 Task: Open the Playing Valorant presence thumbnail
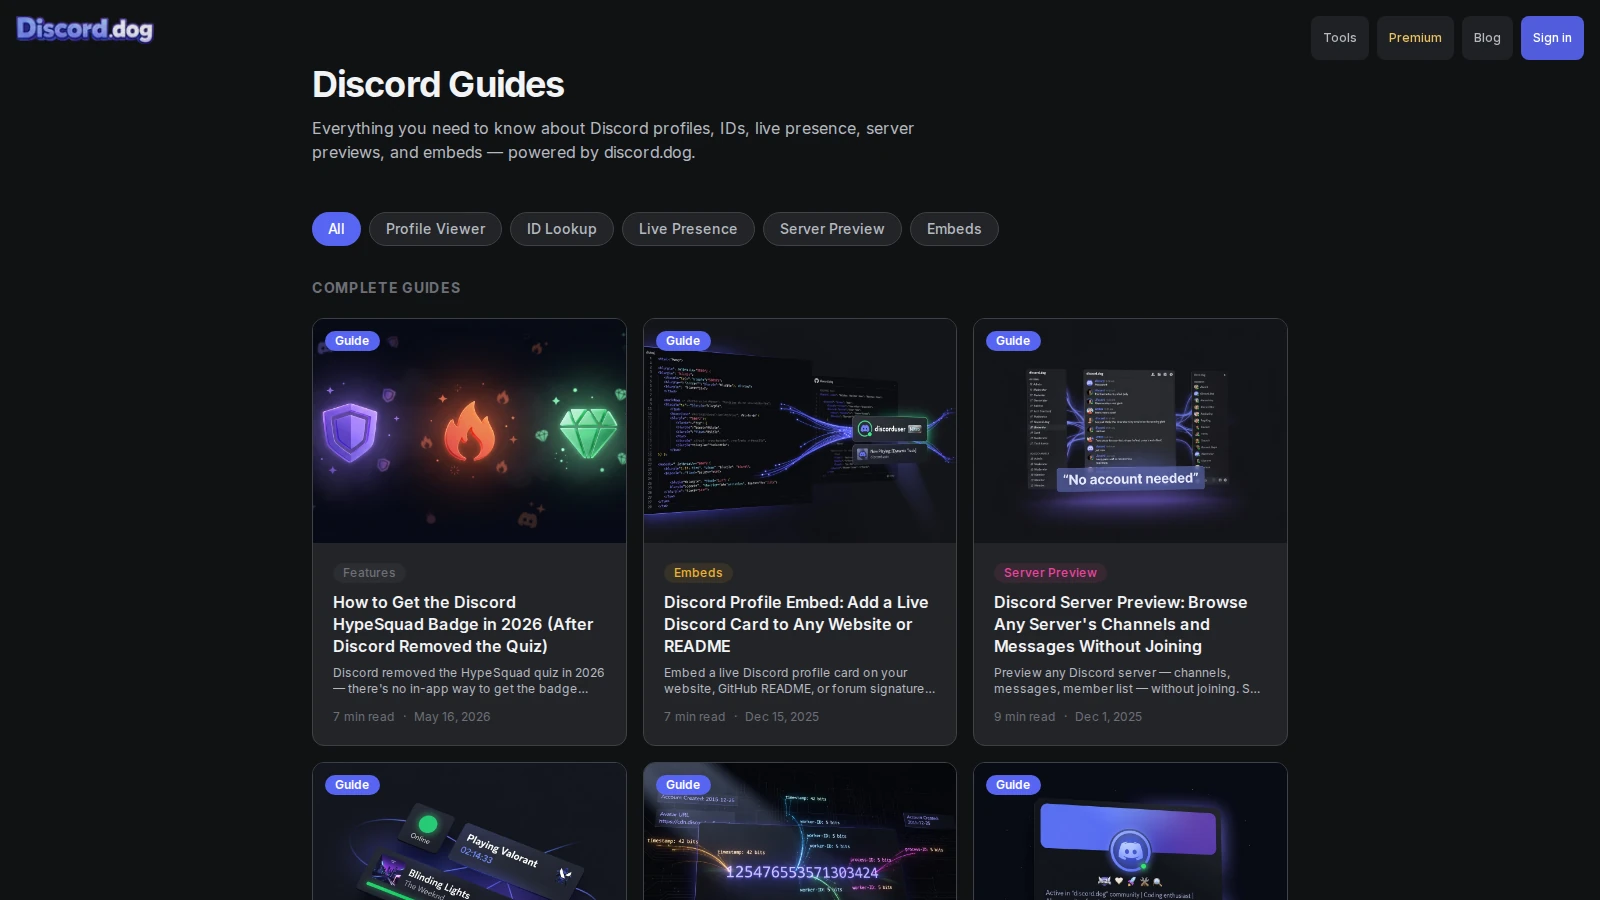pyautogui.click(x=469, y=832)
